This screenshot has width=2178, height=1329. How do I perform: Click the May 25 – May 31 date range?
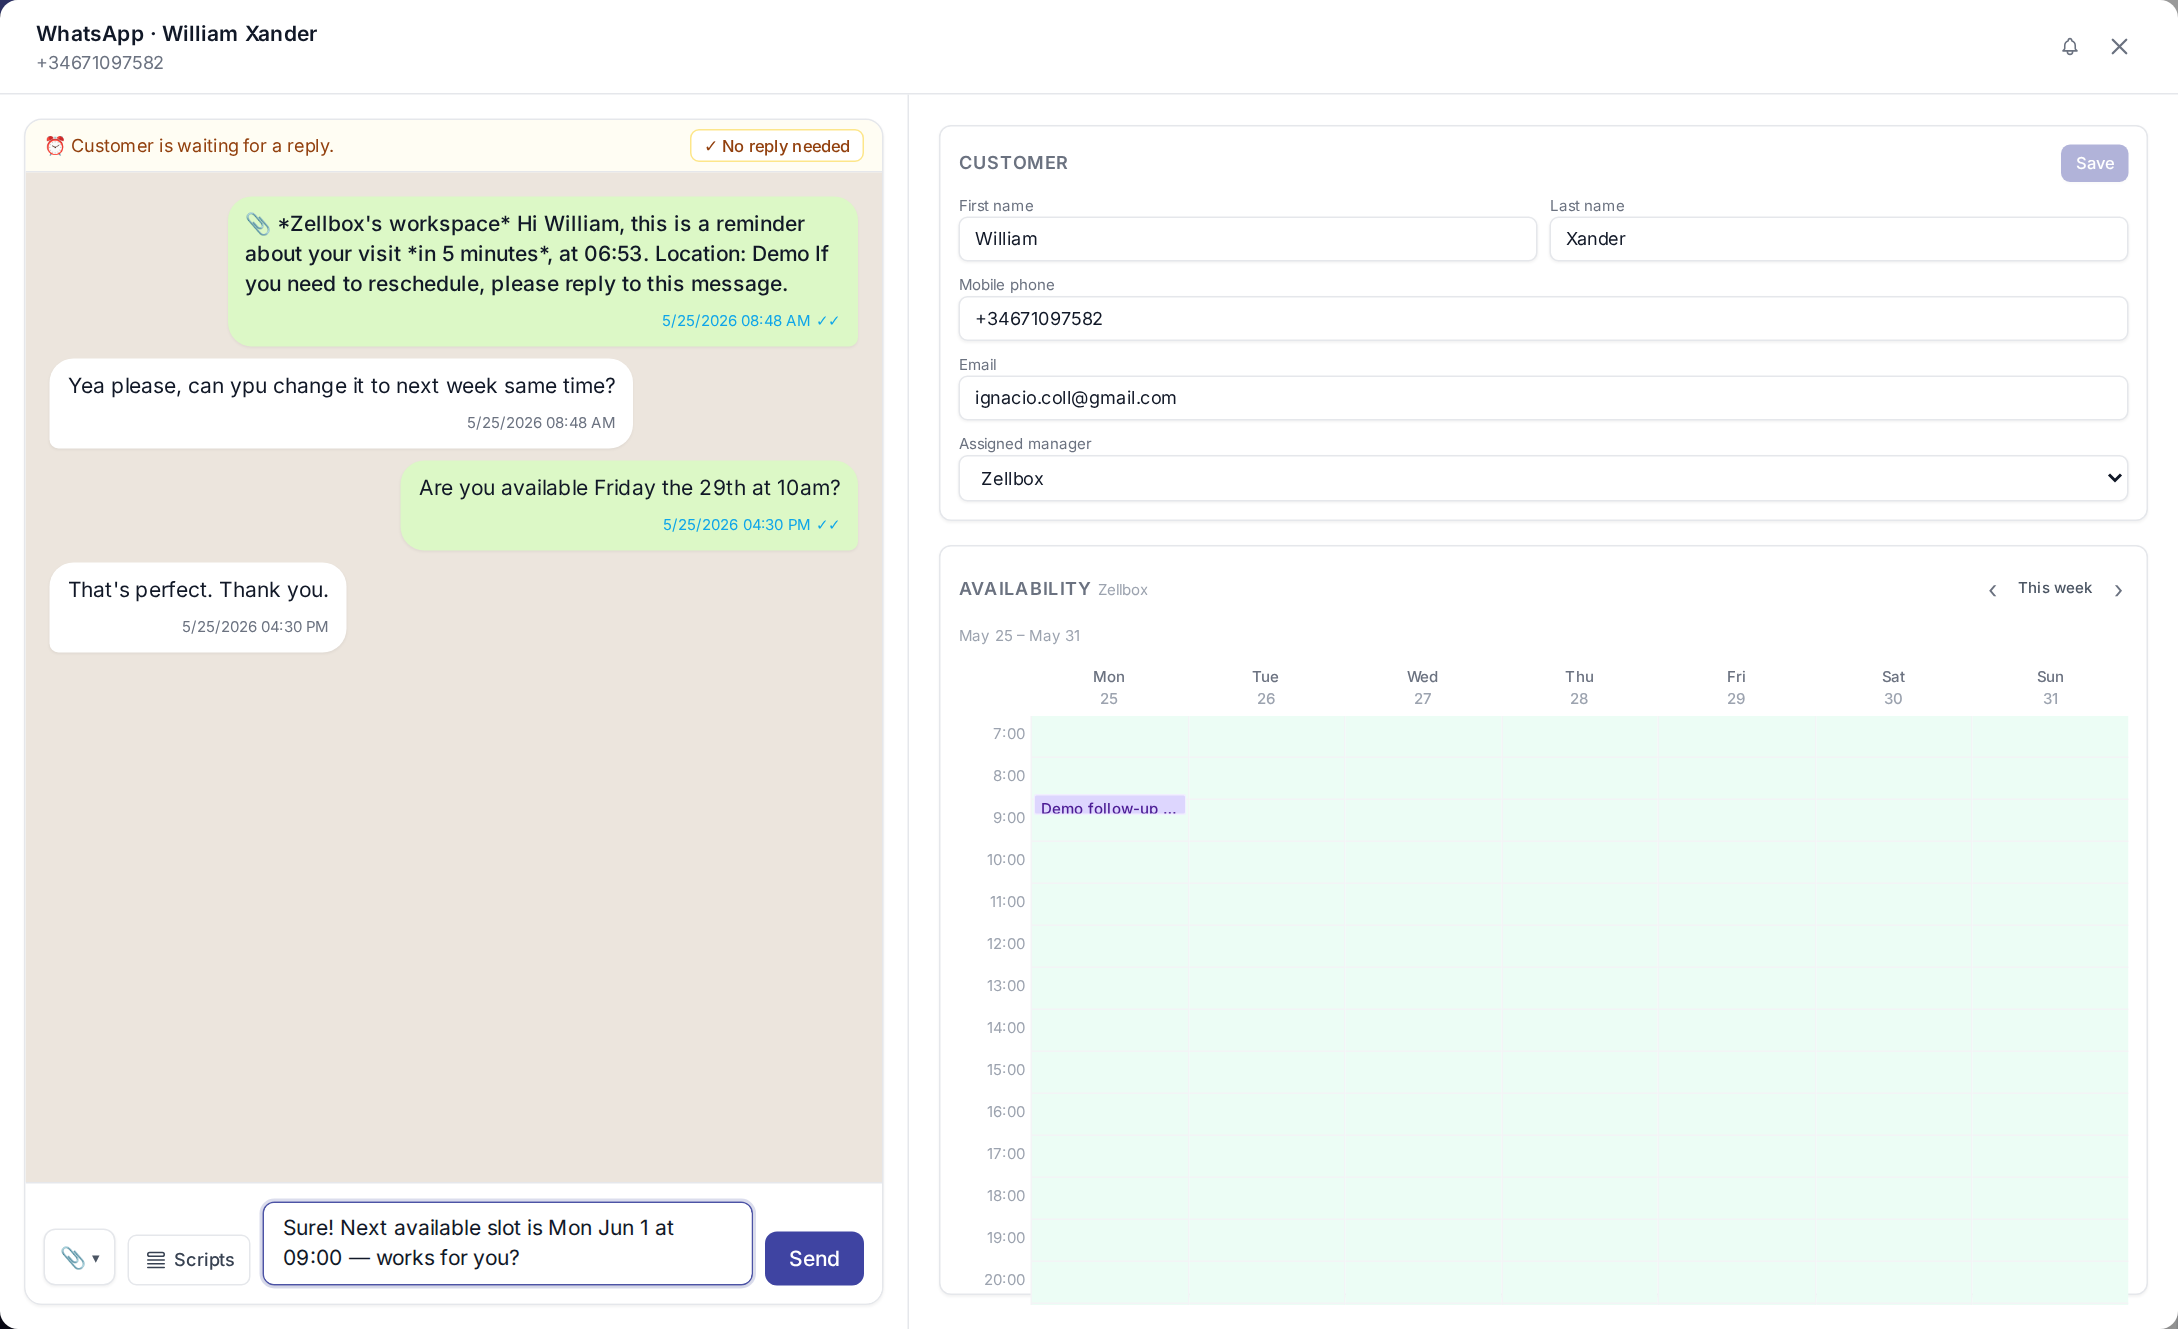coord(1019,636)
